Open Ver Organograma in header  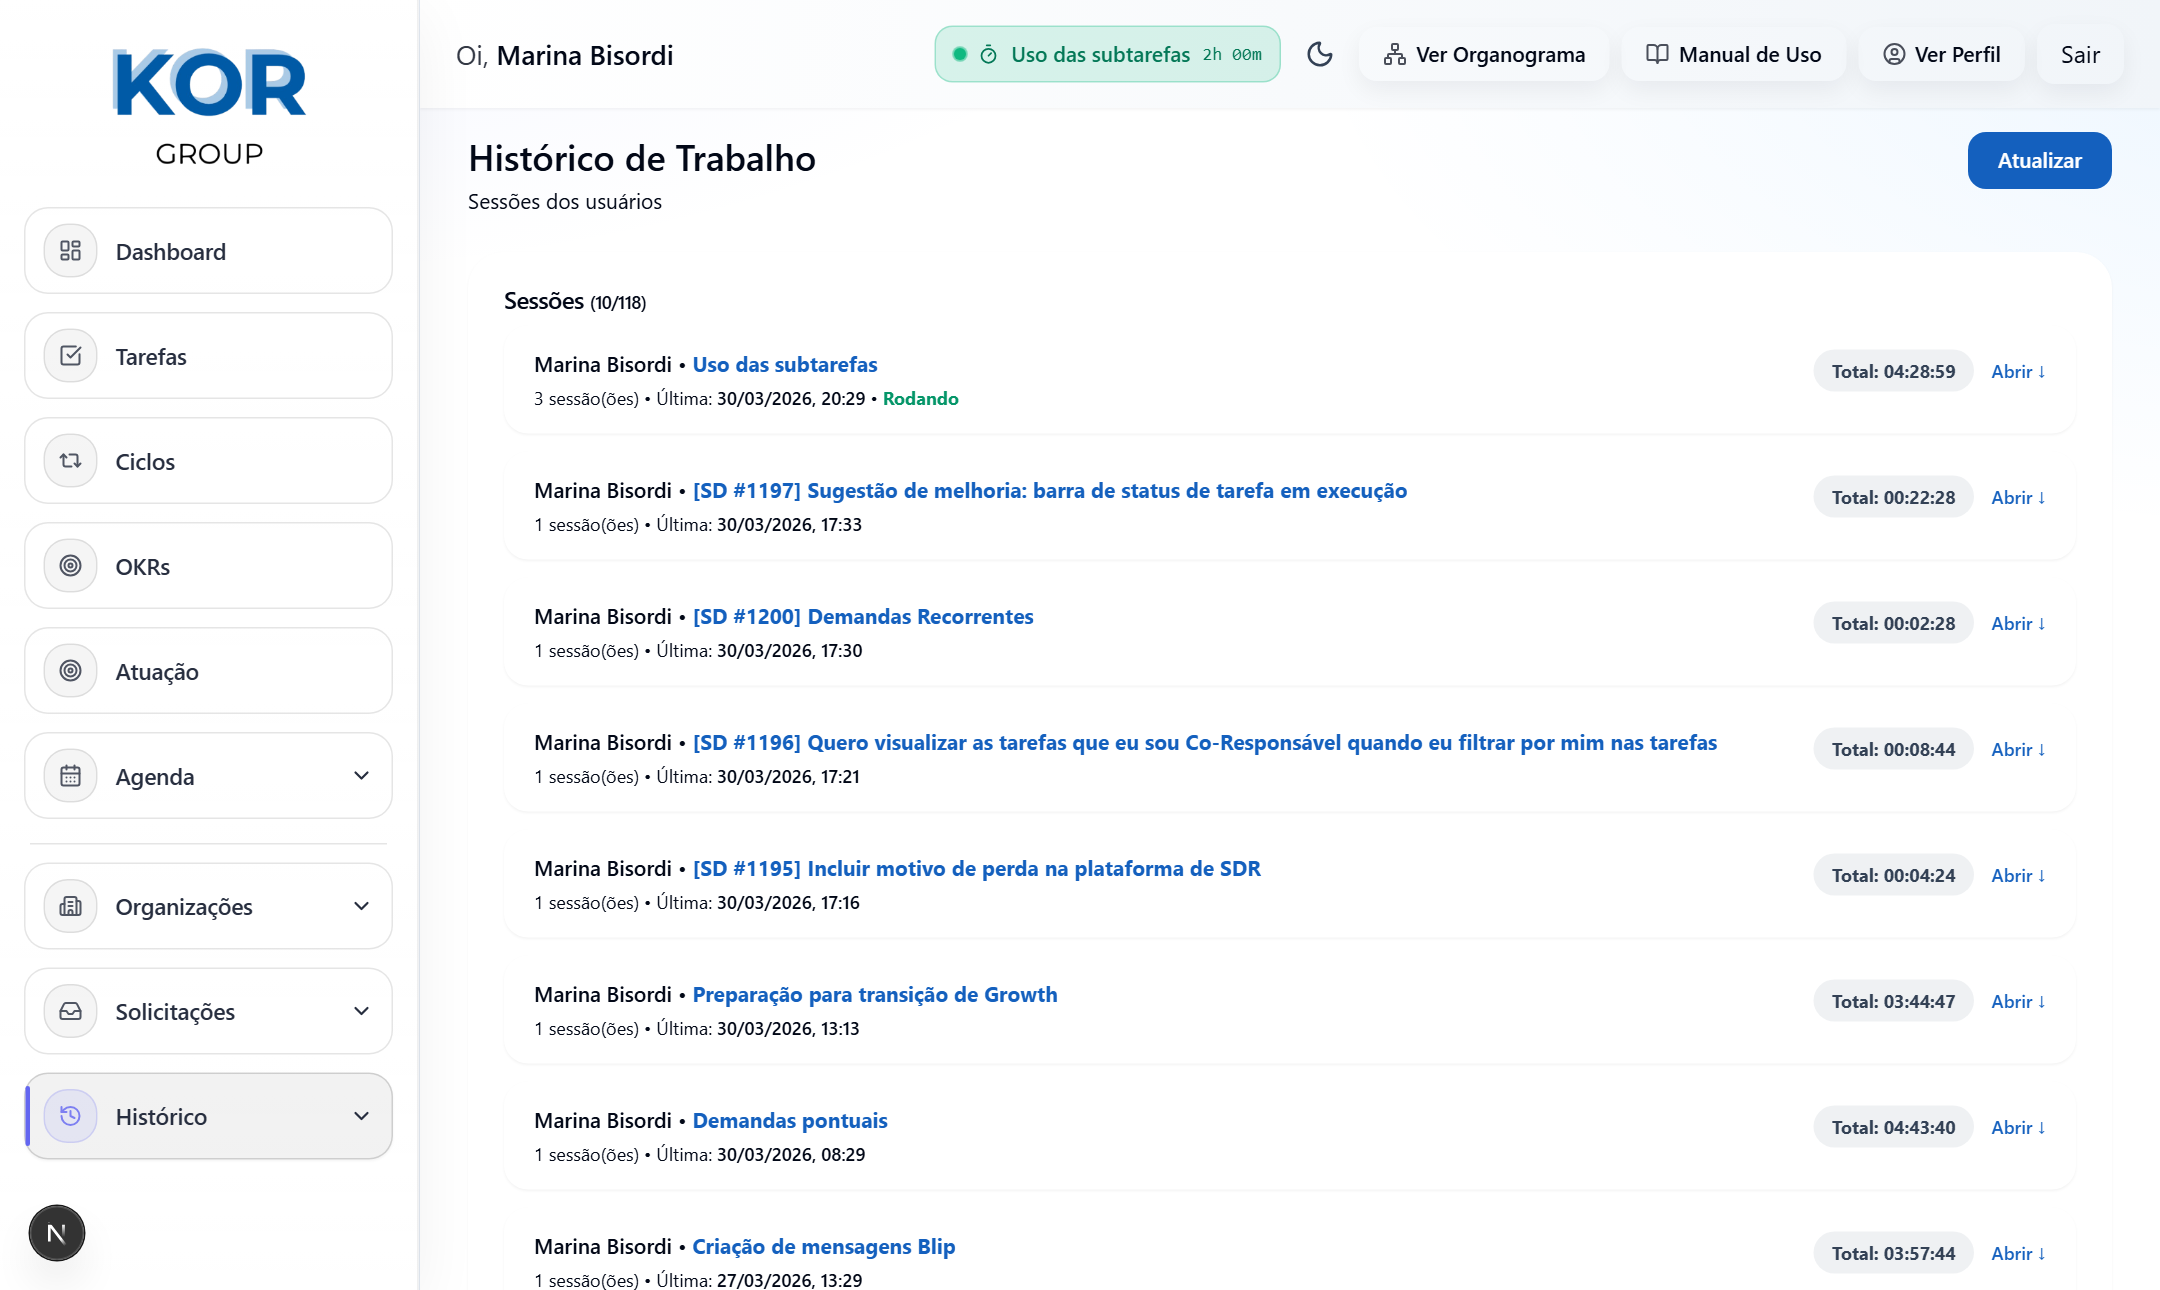(x=1484, y=54)
